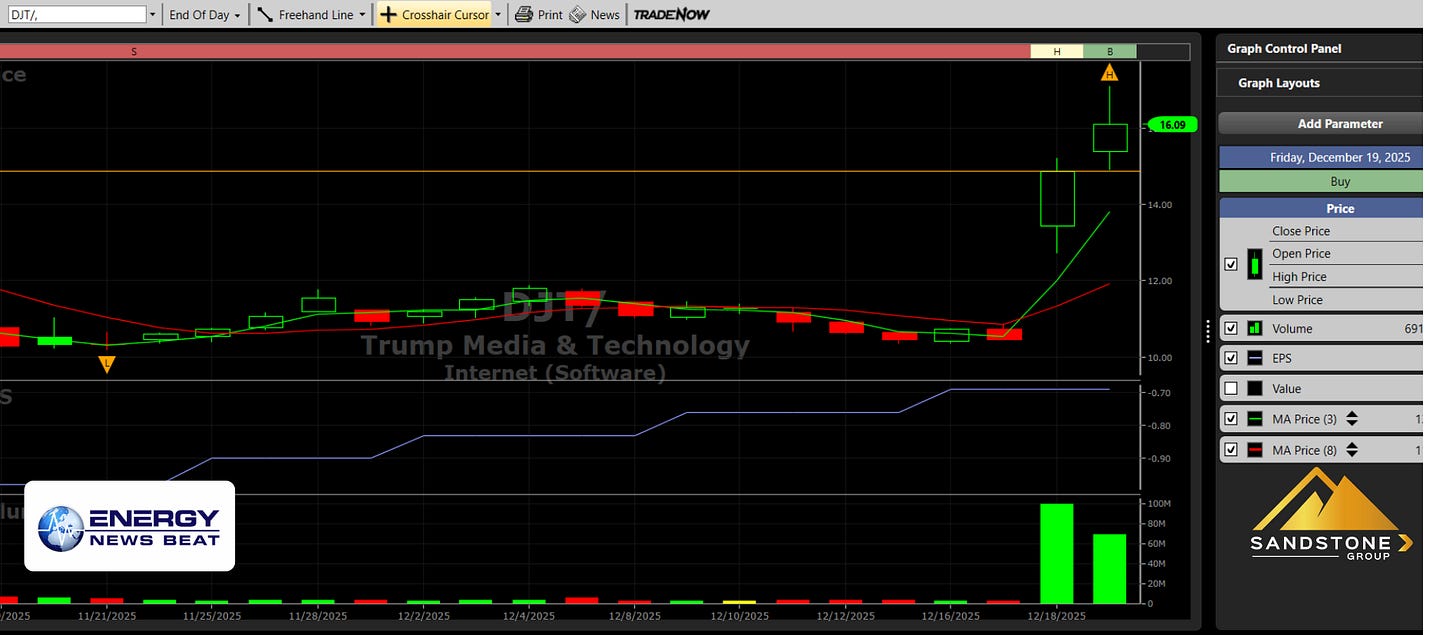Click the 12/18/2025 green volume bar

(x=1056, y=553)
